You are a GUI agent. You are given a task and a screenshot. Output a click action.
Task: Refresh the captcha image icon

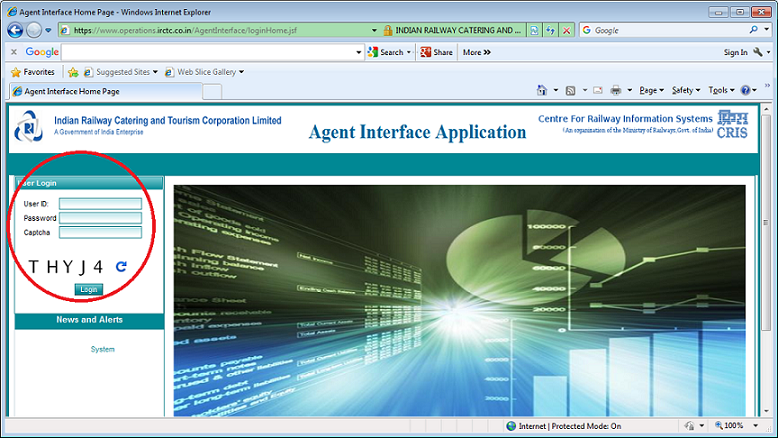(x=122, y=267)
